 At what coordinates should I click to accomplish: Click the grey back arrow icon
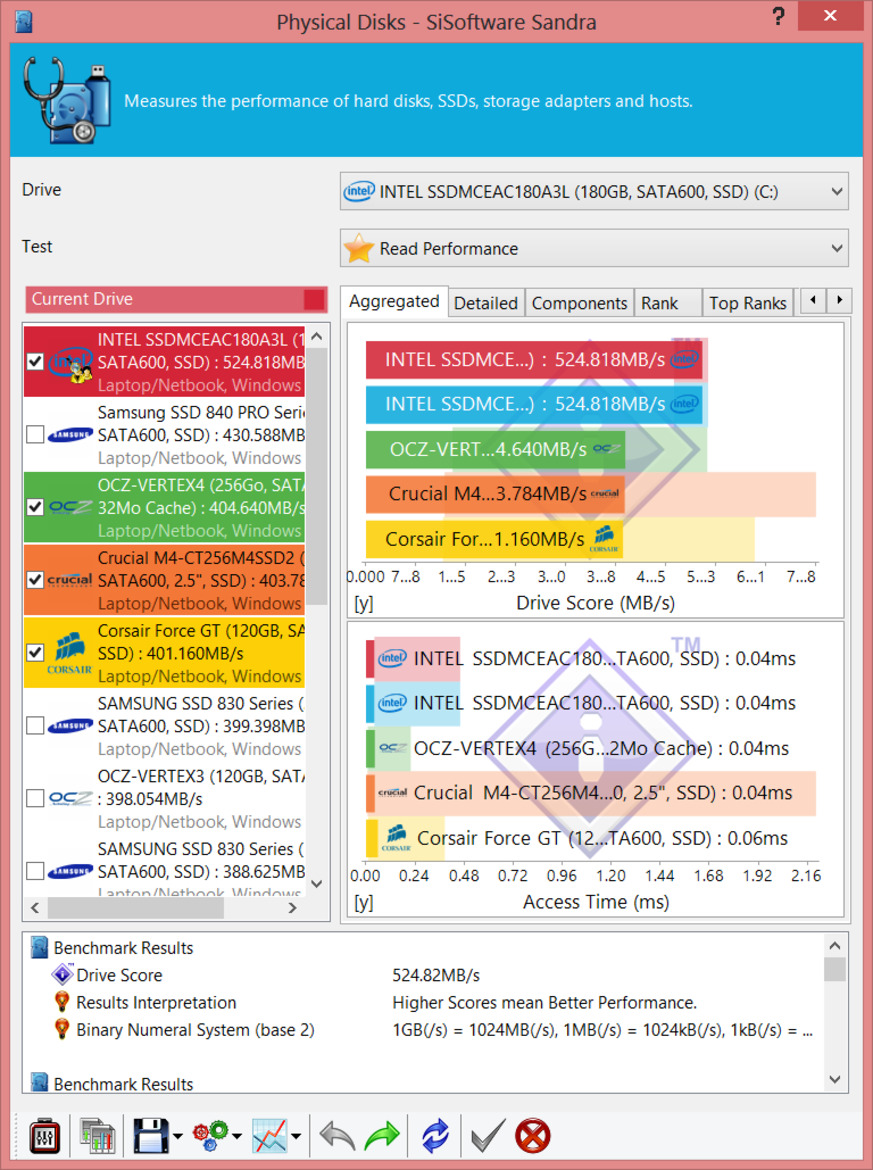point(337,1136)
